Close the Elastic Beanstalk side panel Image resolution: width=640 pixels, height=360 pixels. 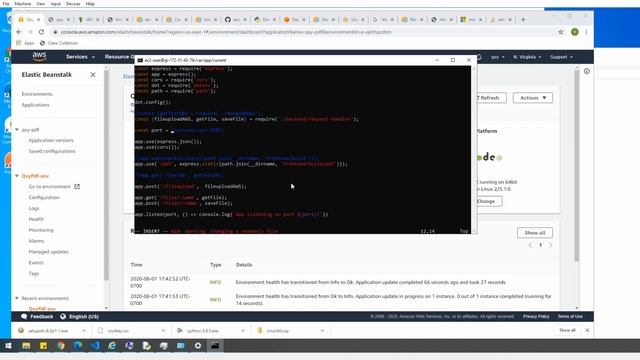point(93,75)
